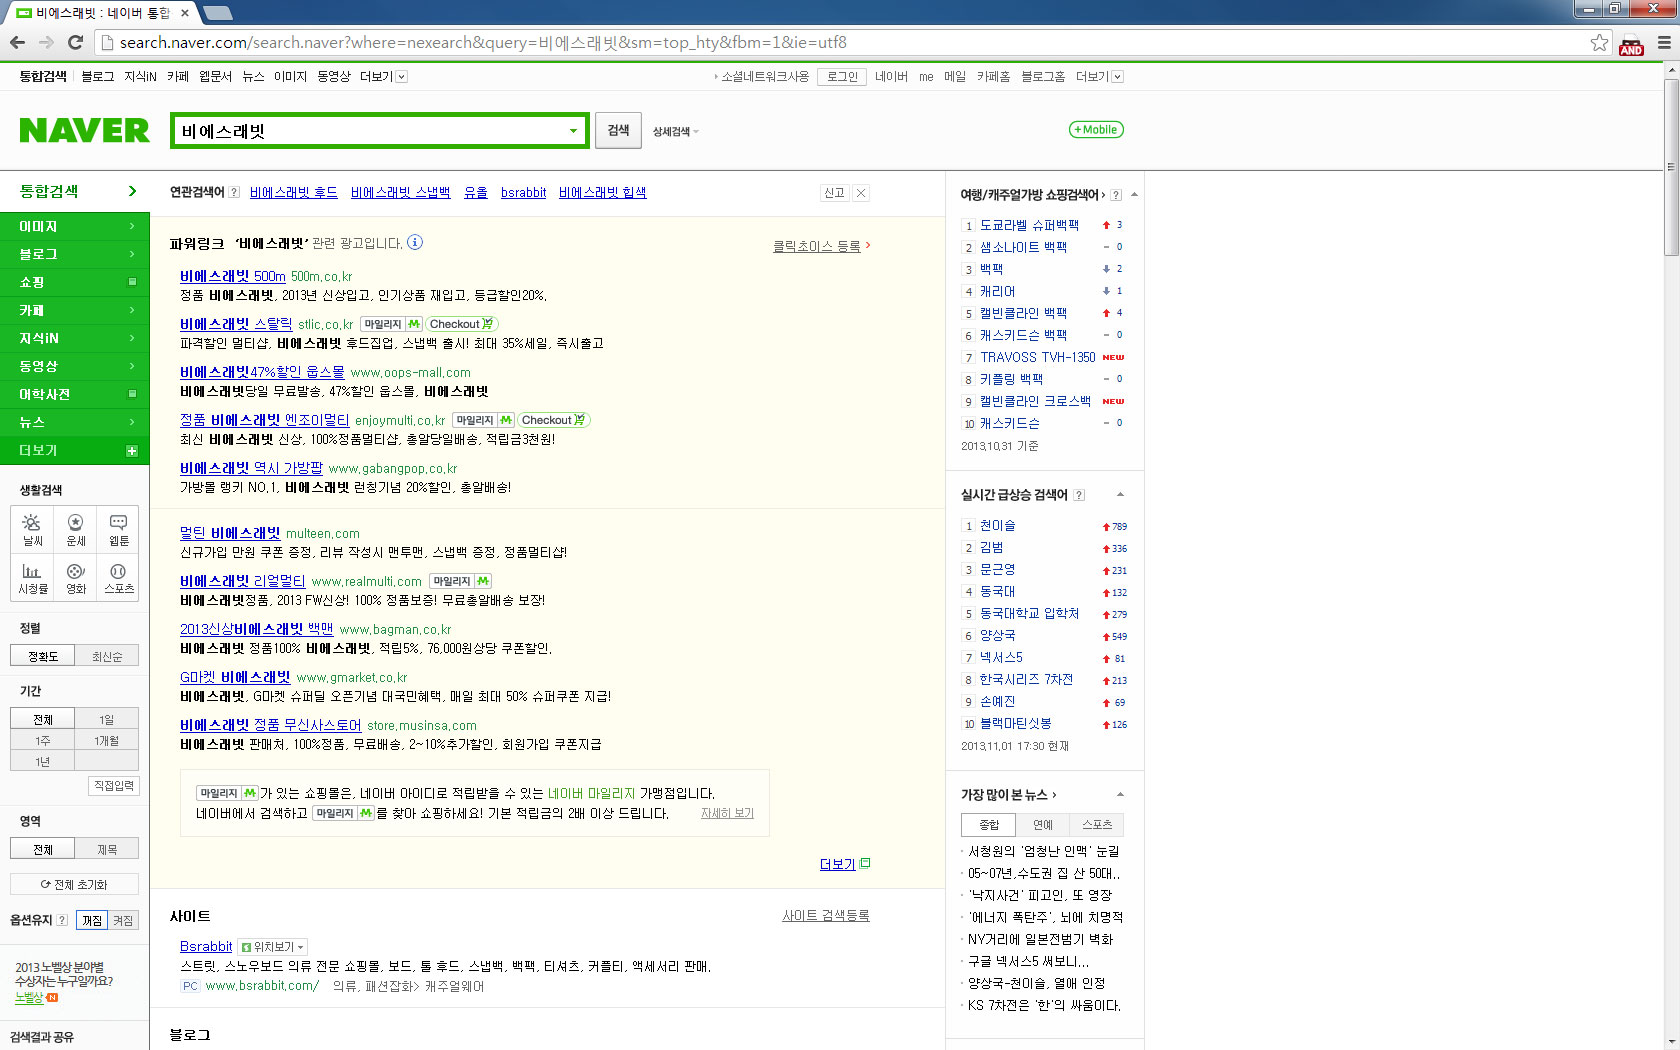Click help icon beside 실시간 급상승 검색어

click(x=1079, y=495)
